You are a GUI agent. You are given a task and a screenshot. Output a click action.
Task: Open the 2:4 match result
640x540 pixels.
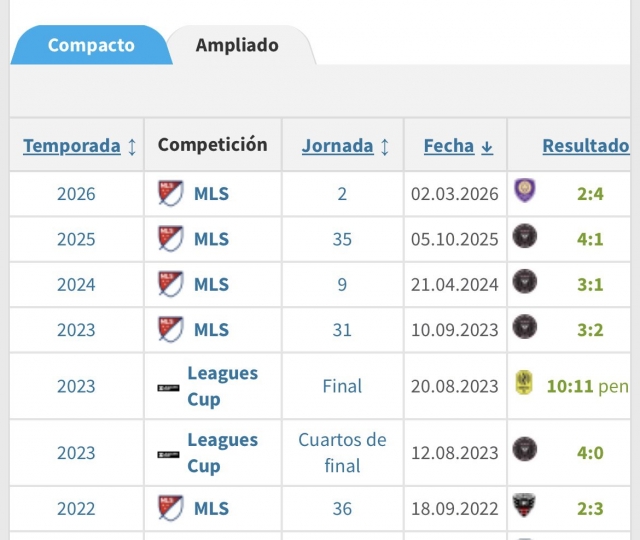(590, 194)
